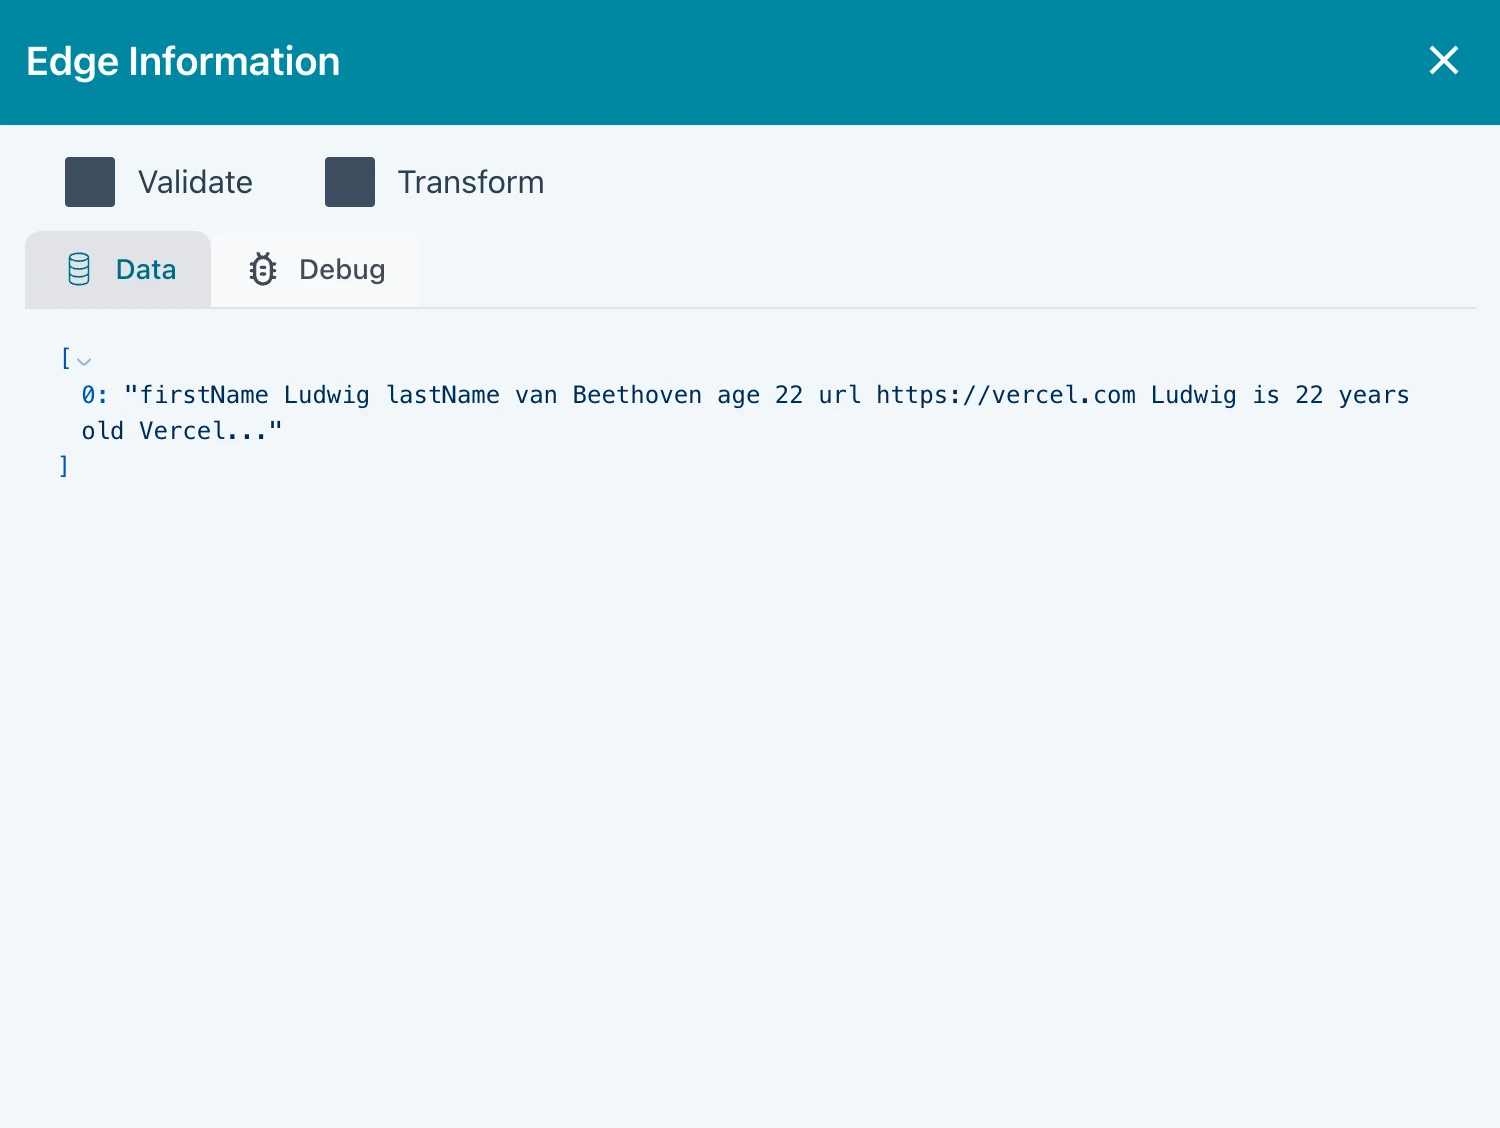Click the Validate label text

pyautogui.click(x=195, y=183)
